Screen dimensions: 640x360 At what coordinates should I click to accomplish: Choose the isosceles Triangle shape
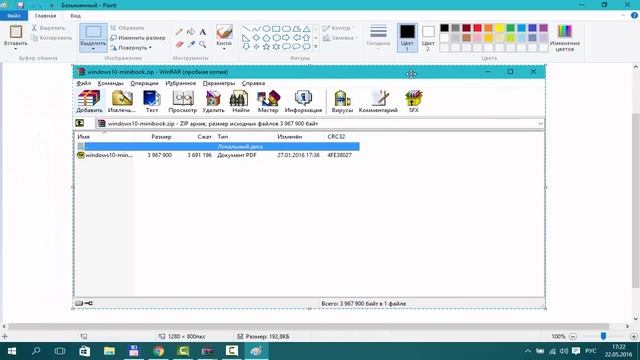(x=307, y=29)
